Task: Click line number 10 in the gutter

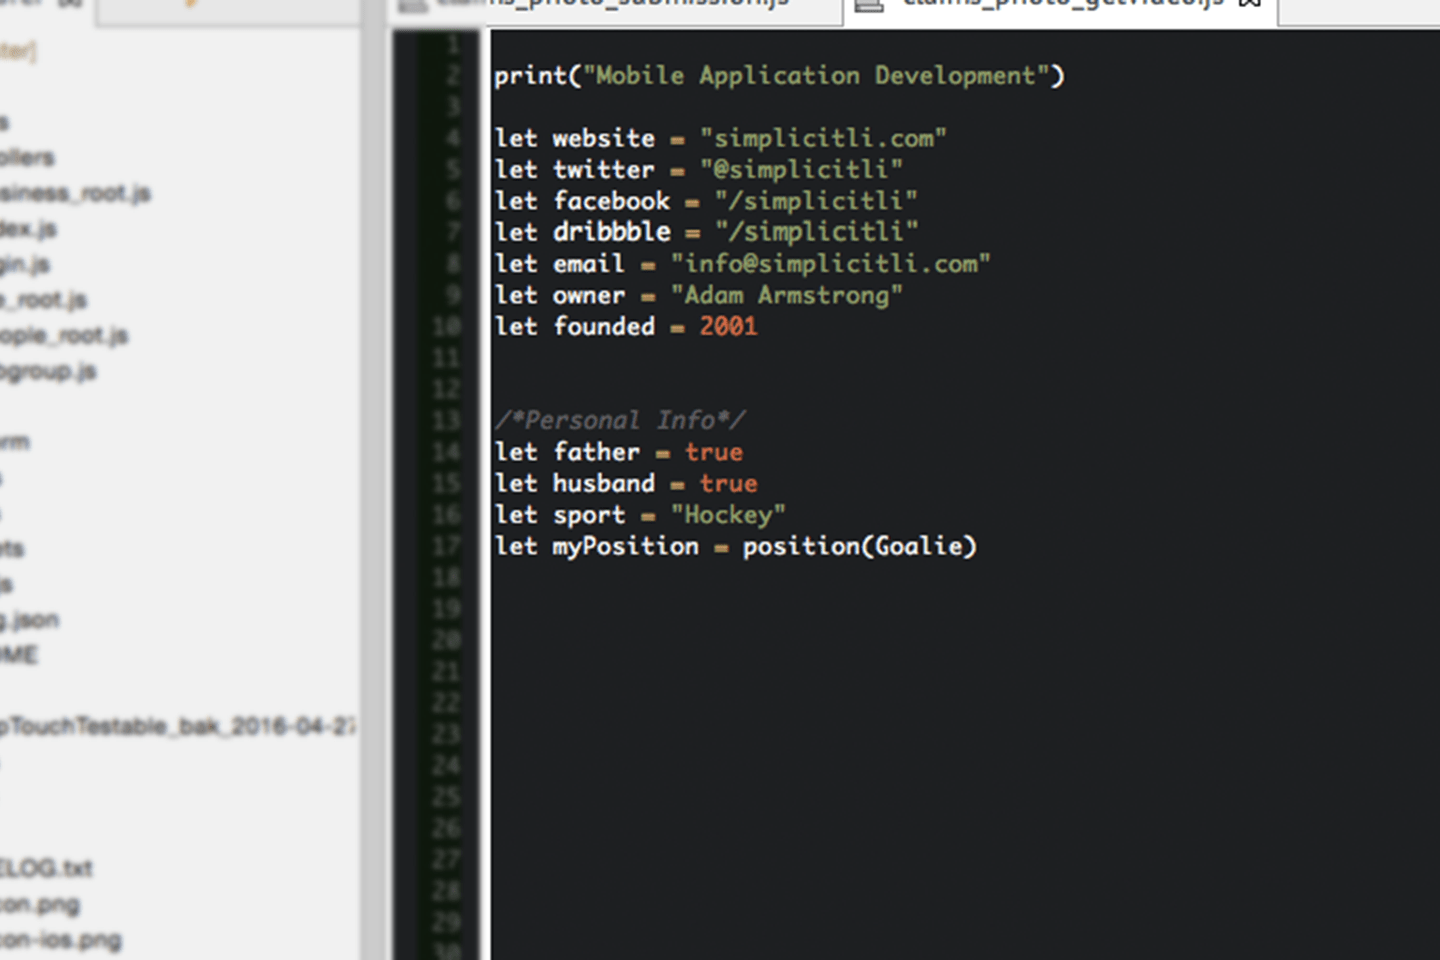Action: point(447,326)
